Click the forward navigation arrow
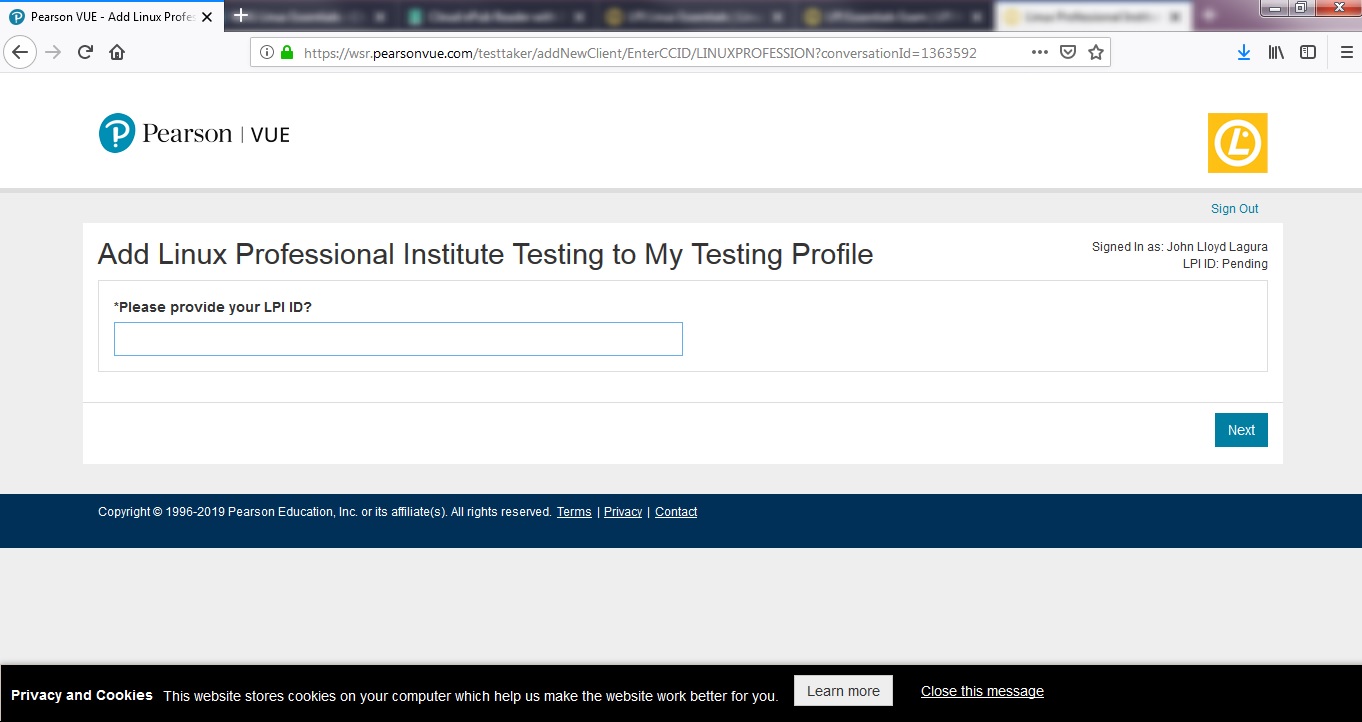 53,53
